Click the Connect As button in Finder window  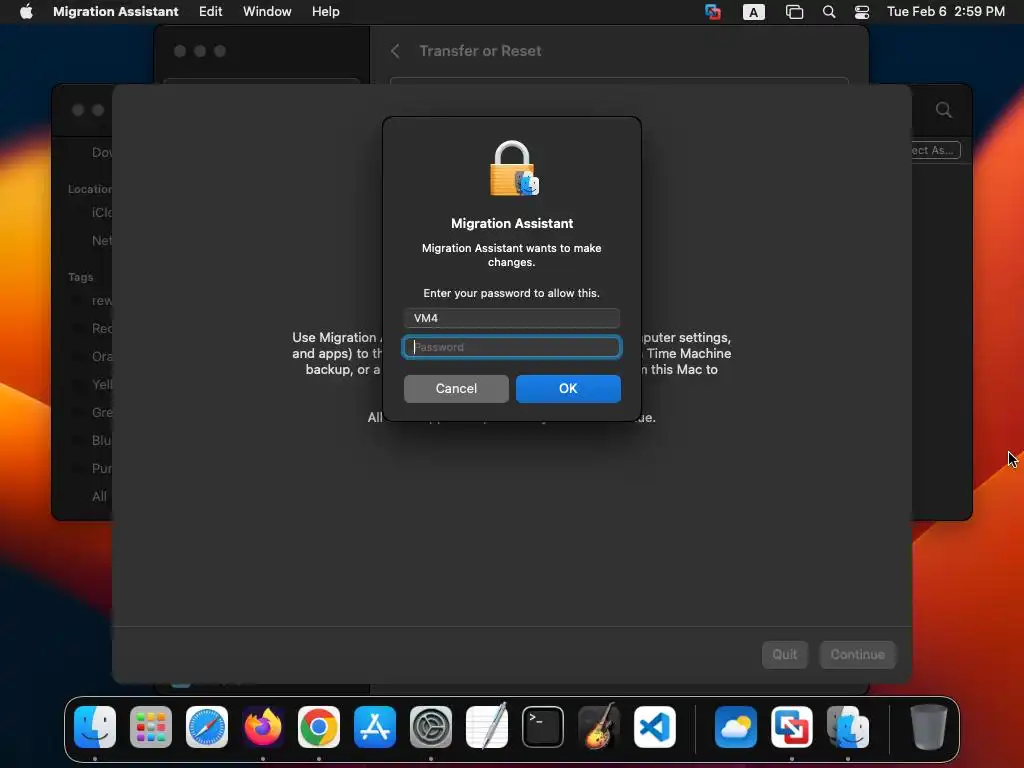click(x=935, y=150)
